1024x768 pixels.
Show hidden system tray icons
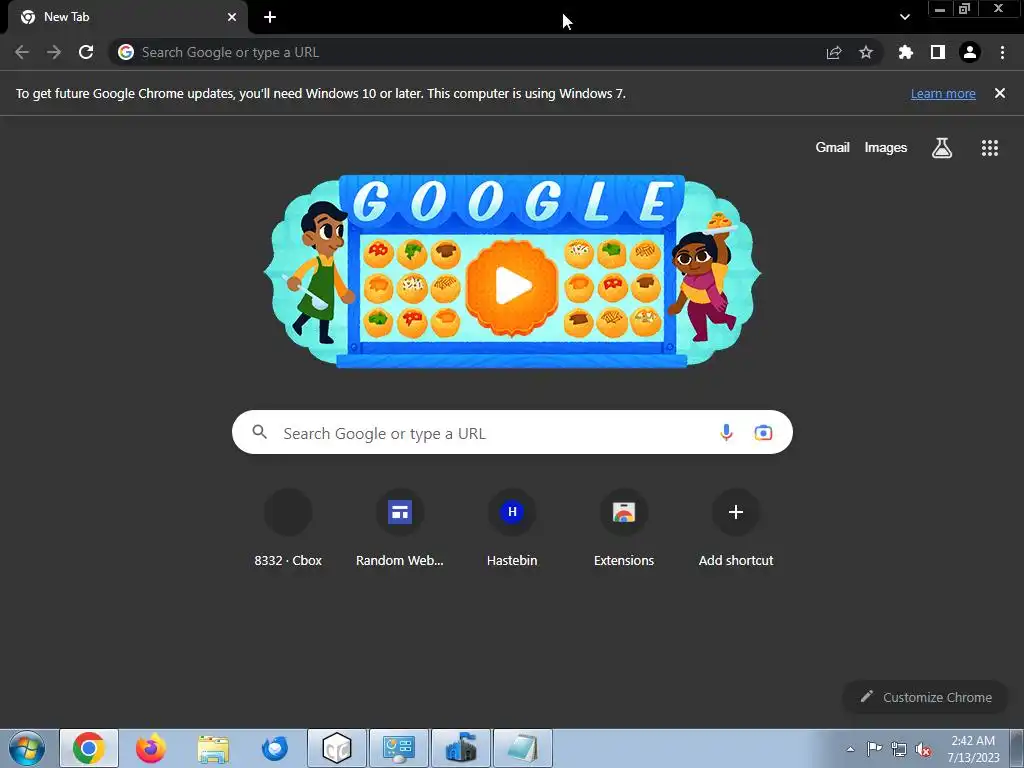(850, 749)
